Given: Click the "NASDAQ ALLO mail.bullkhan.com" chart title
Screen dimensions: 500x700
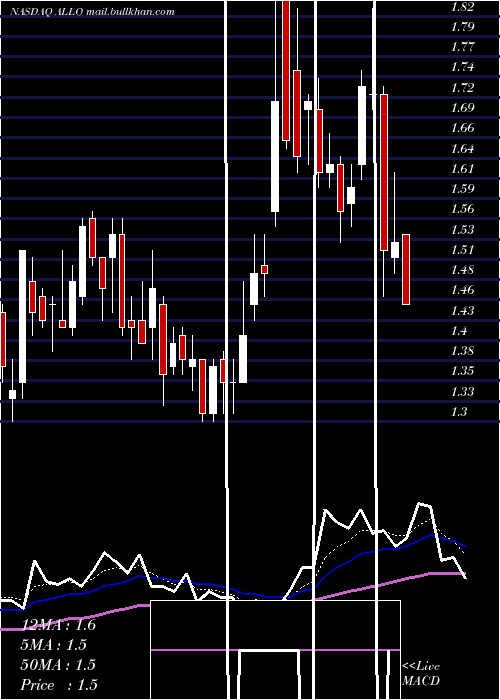Looking at the screenshot, I should [92, 12].
